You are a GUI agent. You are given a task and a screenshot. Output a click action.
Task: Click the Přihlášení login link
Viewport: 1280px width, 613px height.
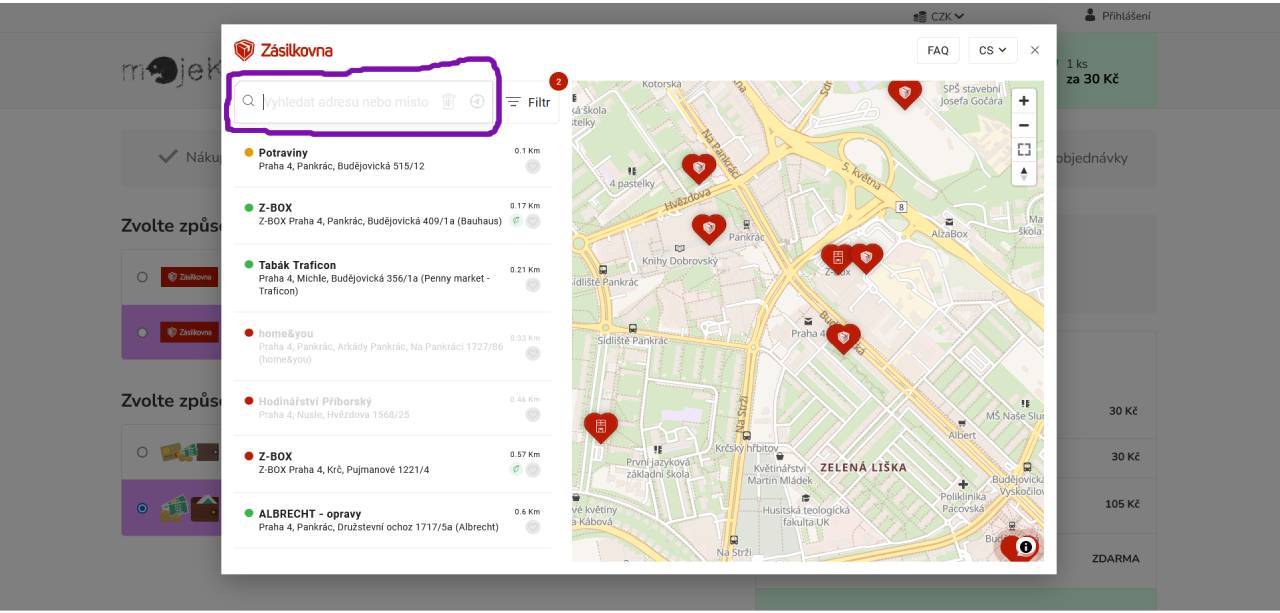[1126, 16]
